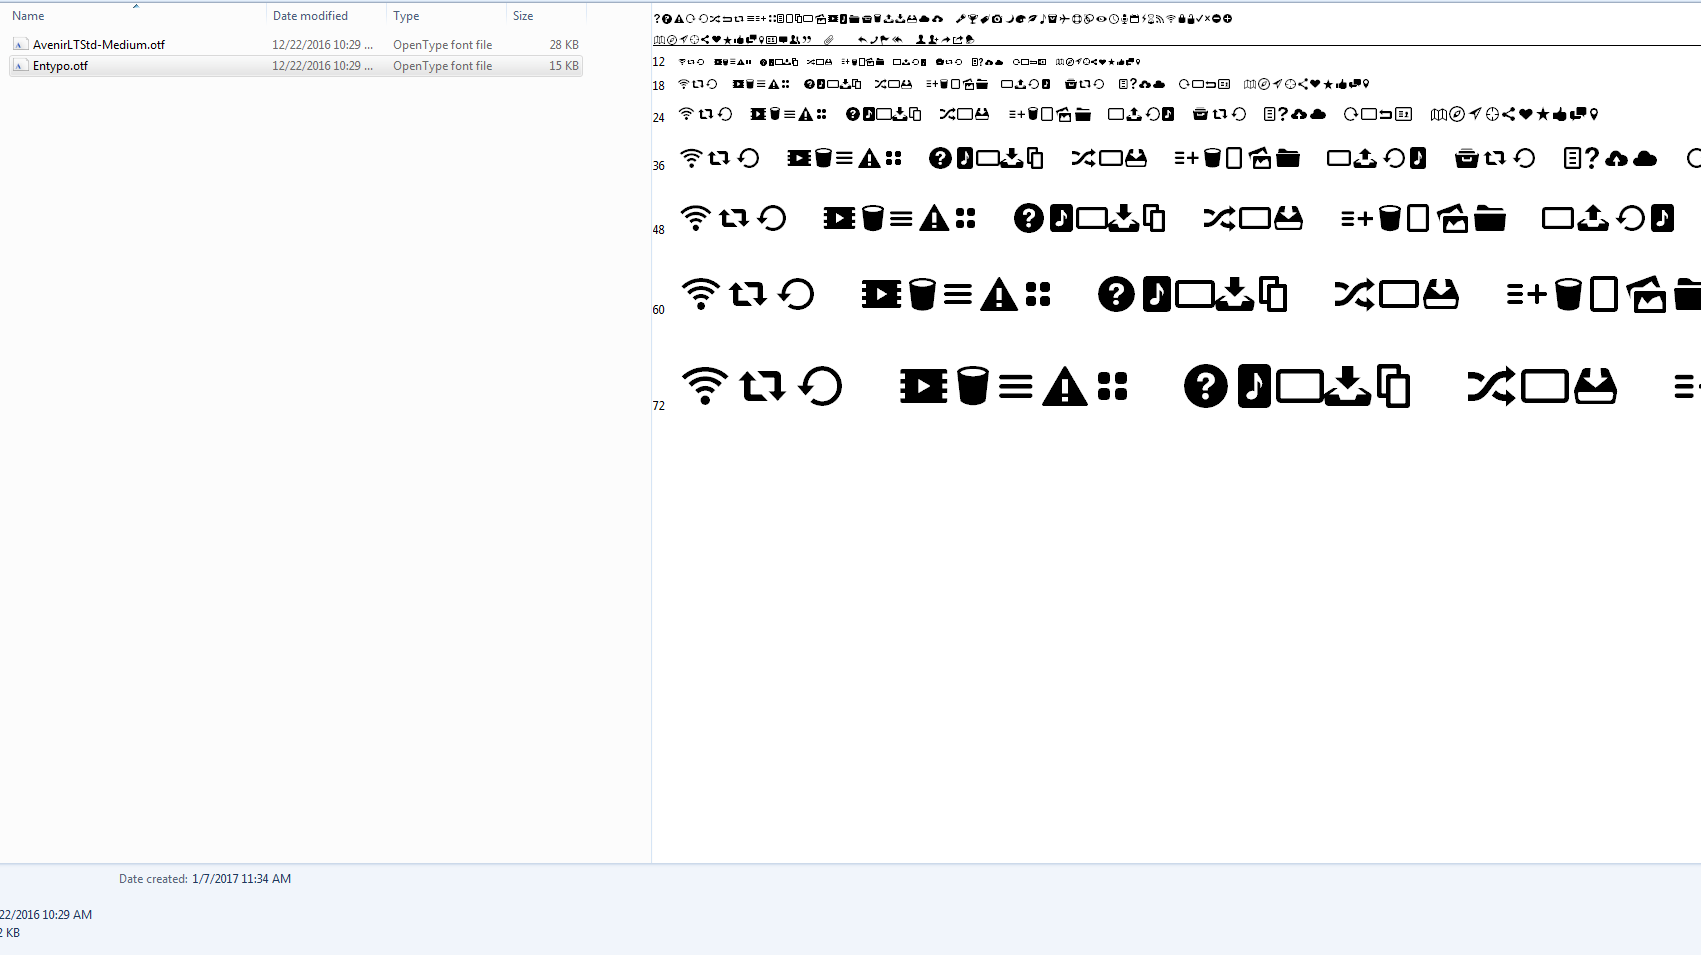The width and height of the screenshot is (1701, 955).
Task: Click the paperclip glyph in the preview
Action: tap(827, 40)
